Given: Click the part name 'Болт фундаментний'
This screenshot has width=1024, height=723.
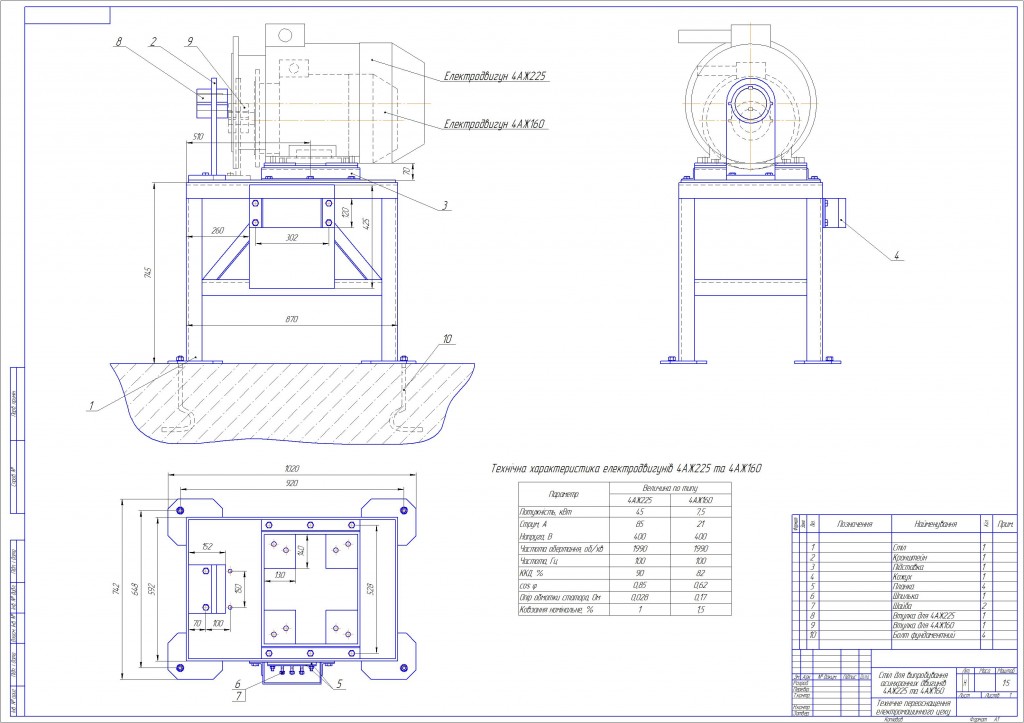Looking at the screenshot, I should click(x=923, y=635).
